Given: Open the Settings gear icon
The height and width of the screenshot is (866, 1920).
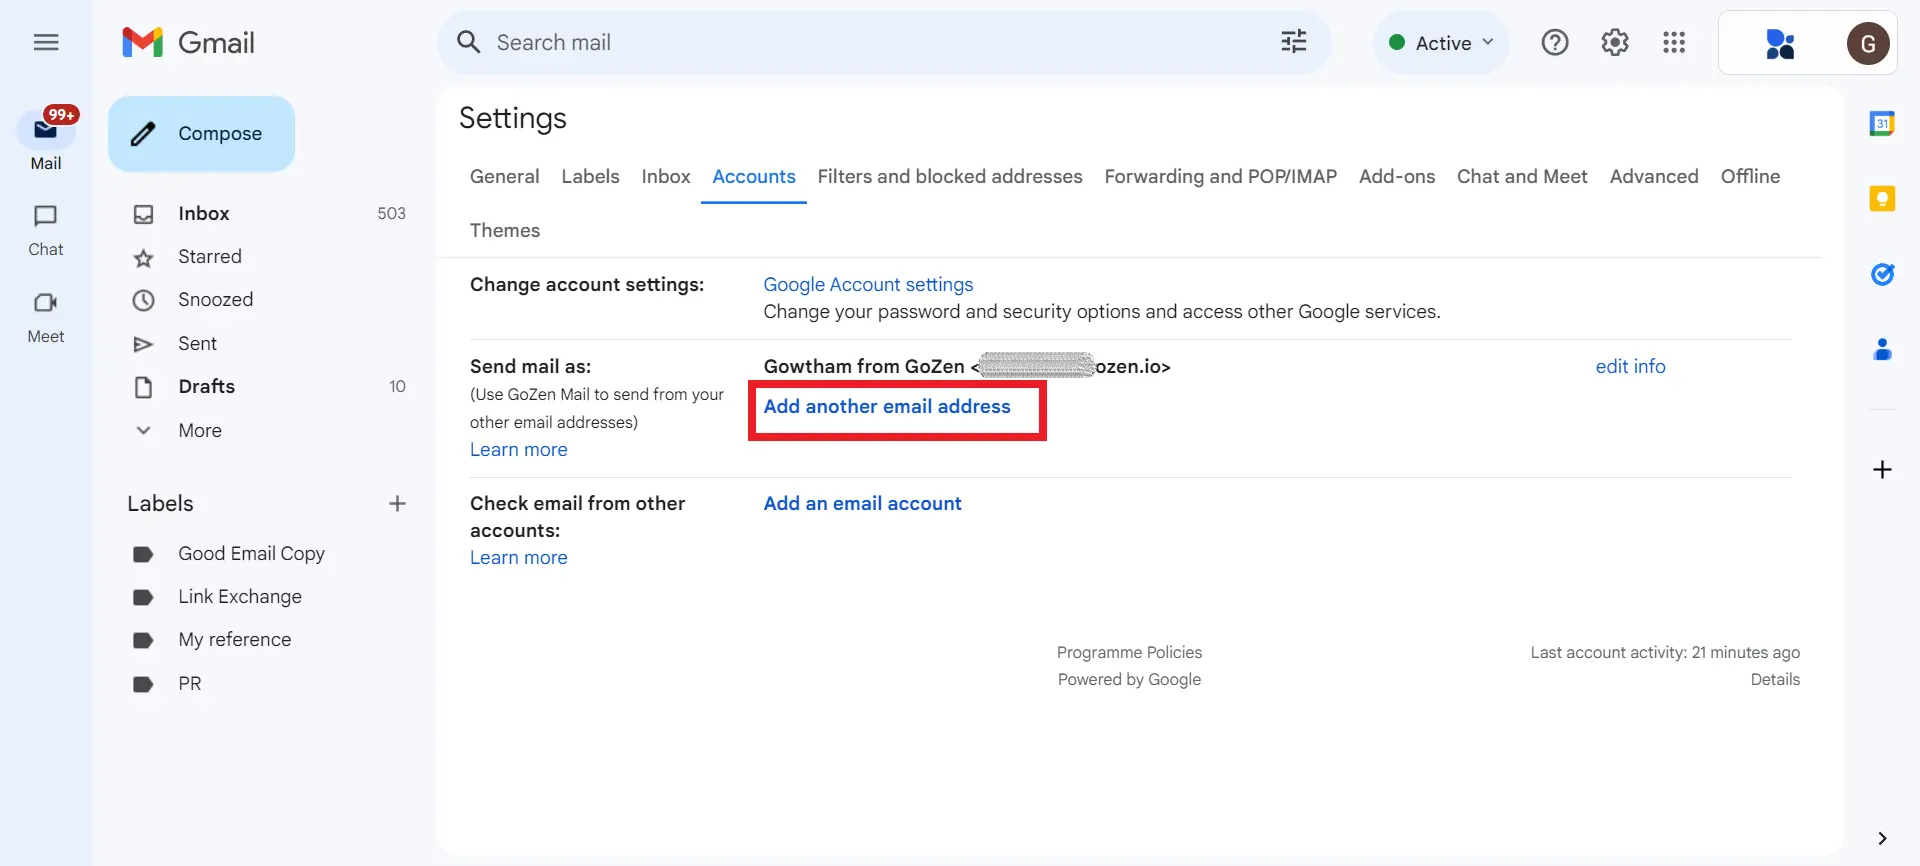Looking at the screenshot, I should tap(1615, 42).
